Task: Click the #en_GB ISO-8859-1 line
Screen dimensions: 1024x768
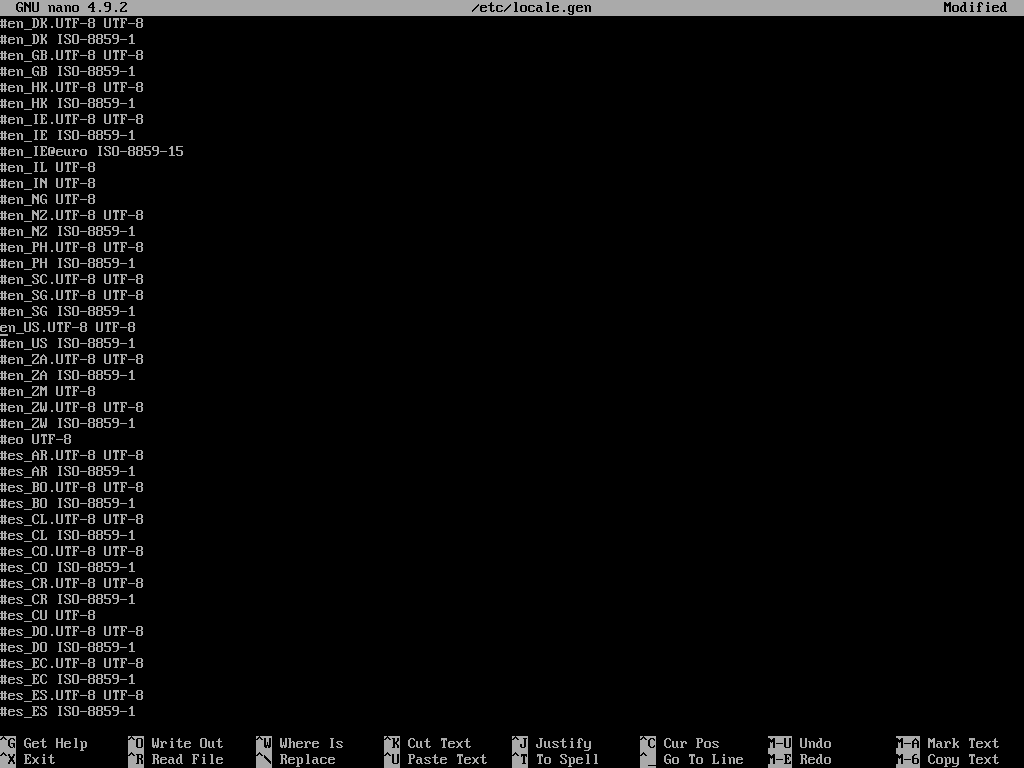Action: [68, 71]
